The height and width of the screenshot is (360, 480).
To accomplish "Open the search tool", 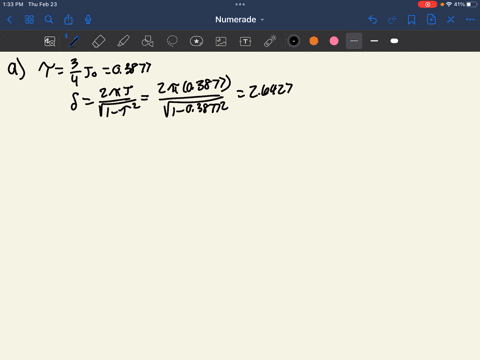I will 49,20.
